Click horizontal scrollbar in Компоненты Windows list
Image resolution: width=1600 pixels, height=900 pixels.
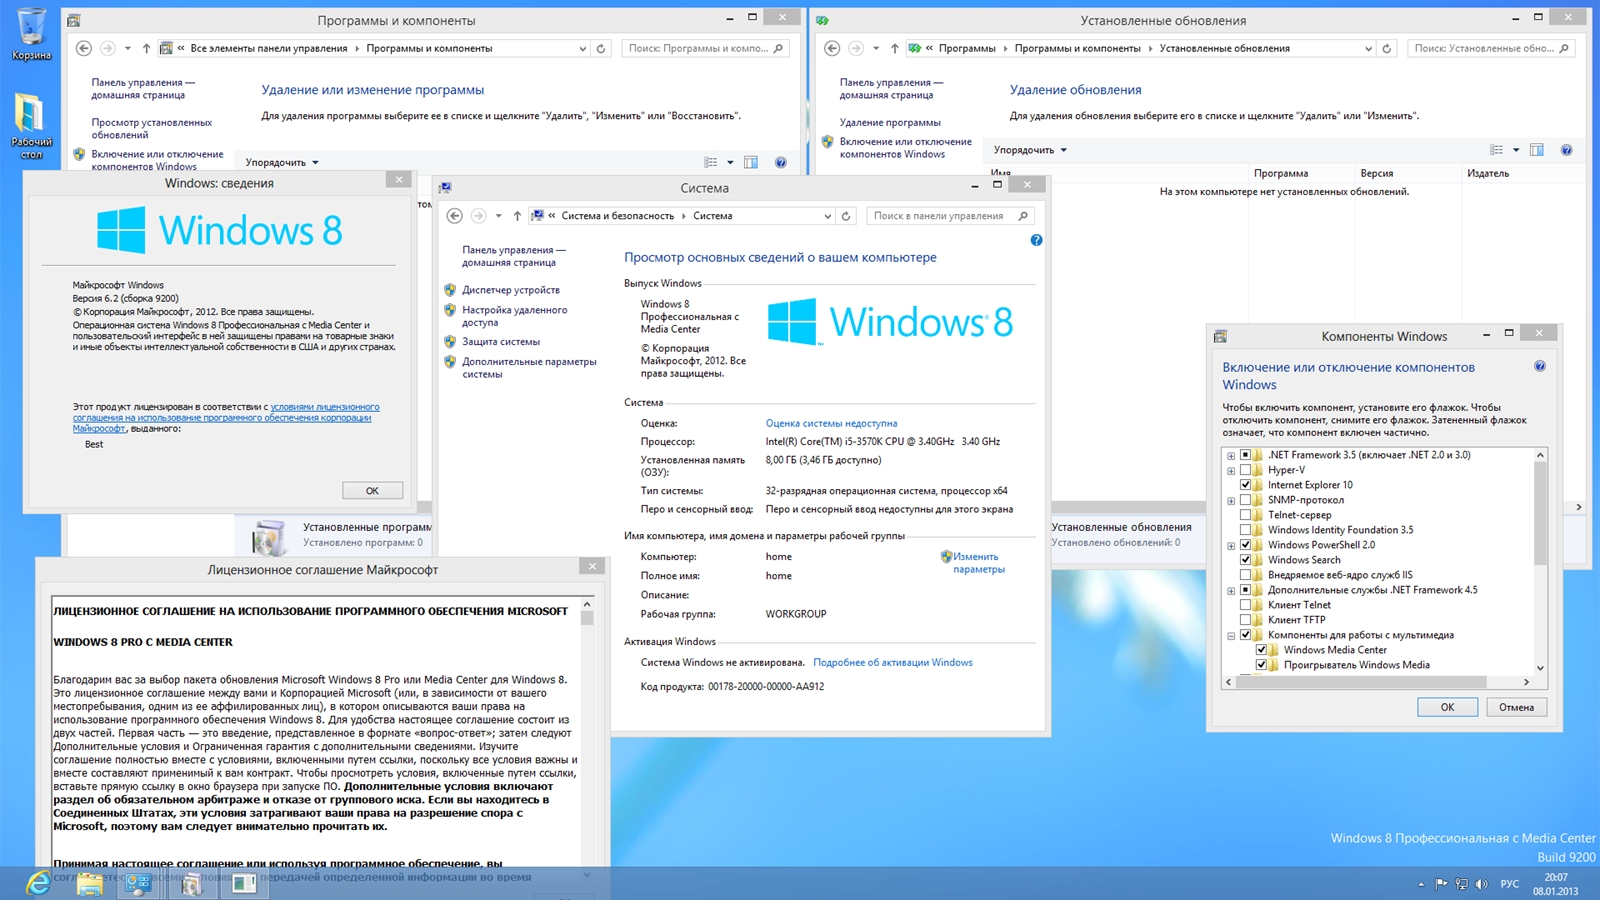tap(1362, 682)
